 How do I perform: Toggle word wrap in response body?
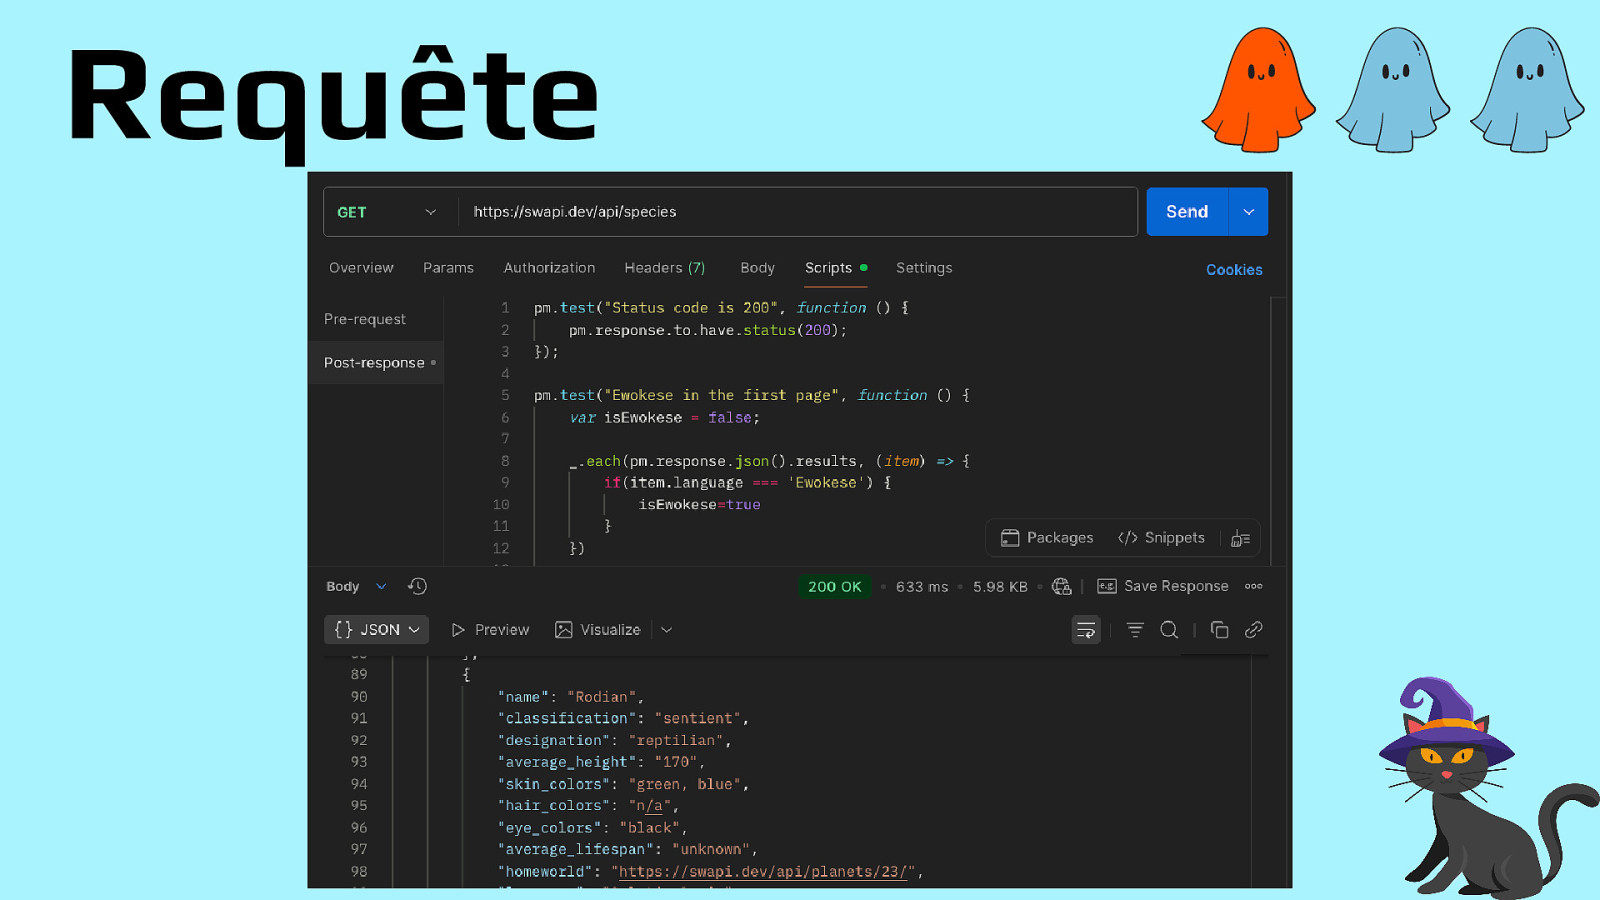click(1086, 630)
